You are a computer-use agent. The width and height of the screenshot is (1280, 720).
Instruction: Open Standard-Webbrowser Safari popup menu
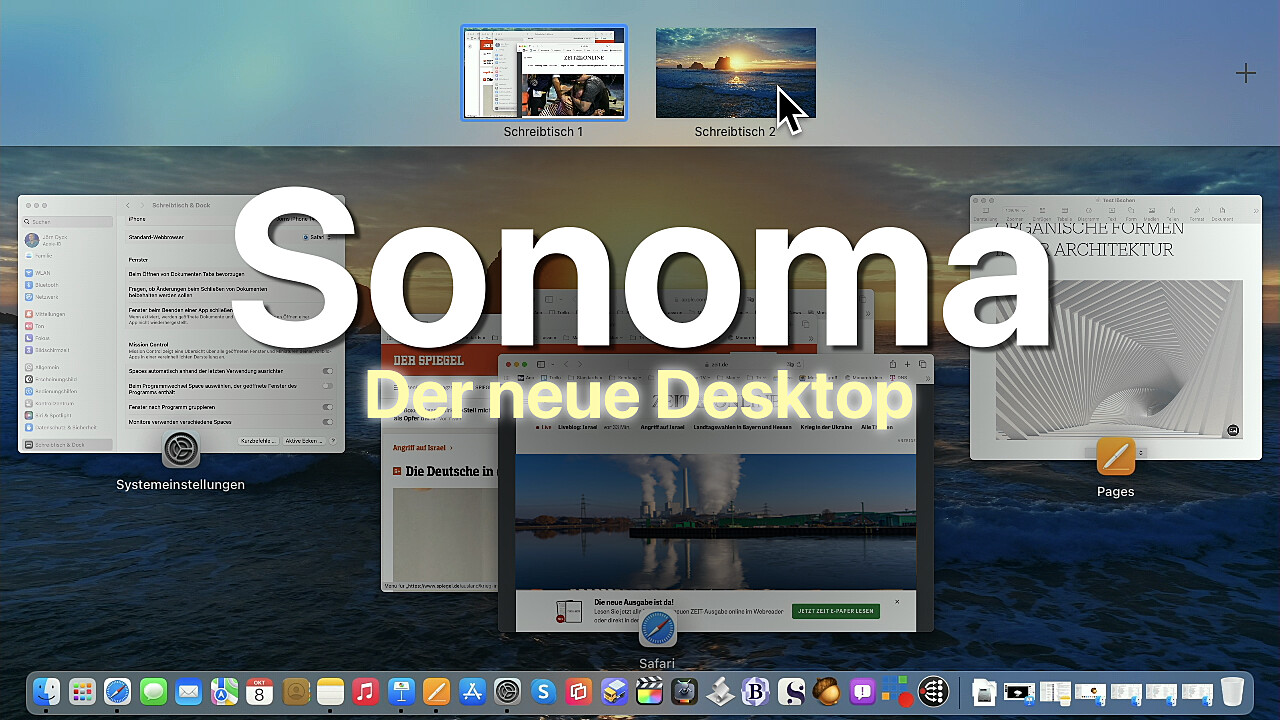pyautogui.click(x=318, y=237)
